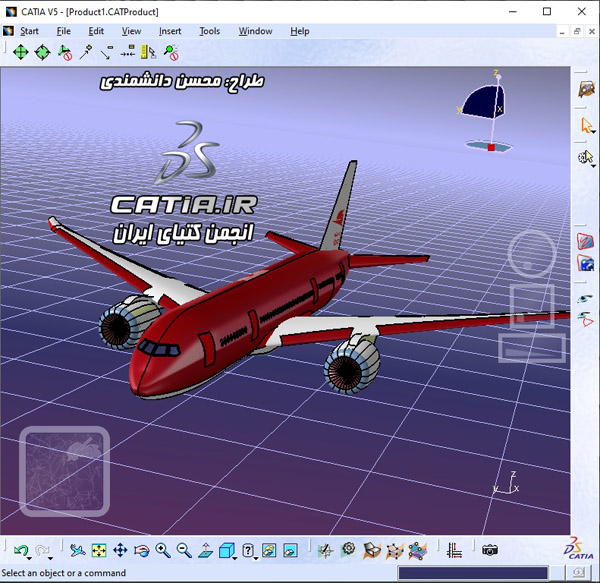Expand the quick view cube dropdown arrow
600x583 pixels.
[x=235, y=559]
